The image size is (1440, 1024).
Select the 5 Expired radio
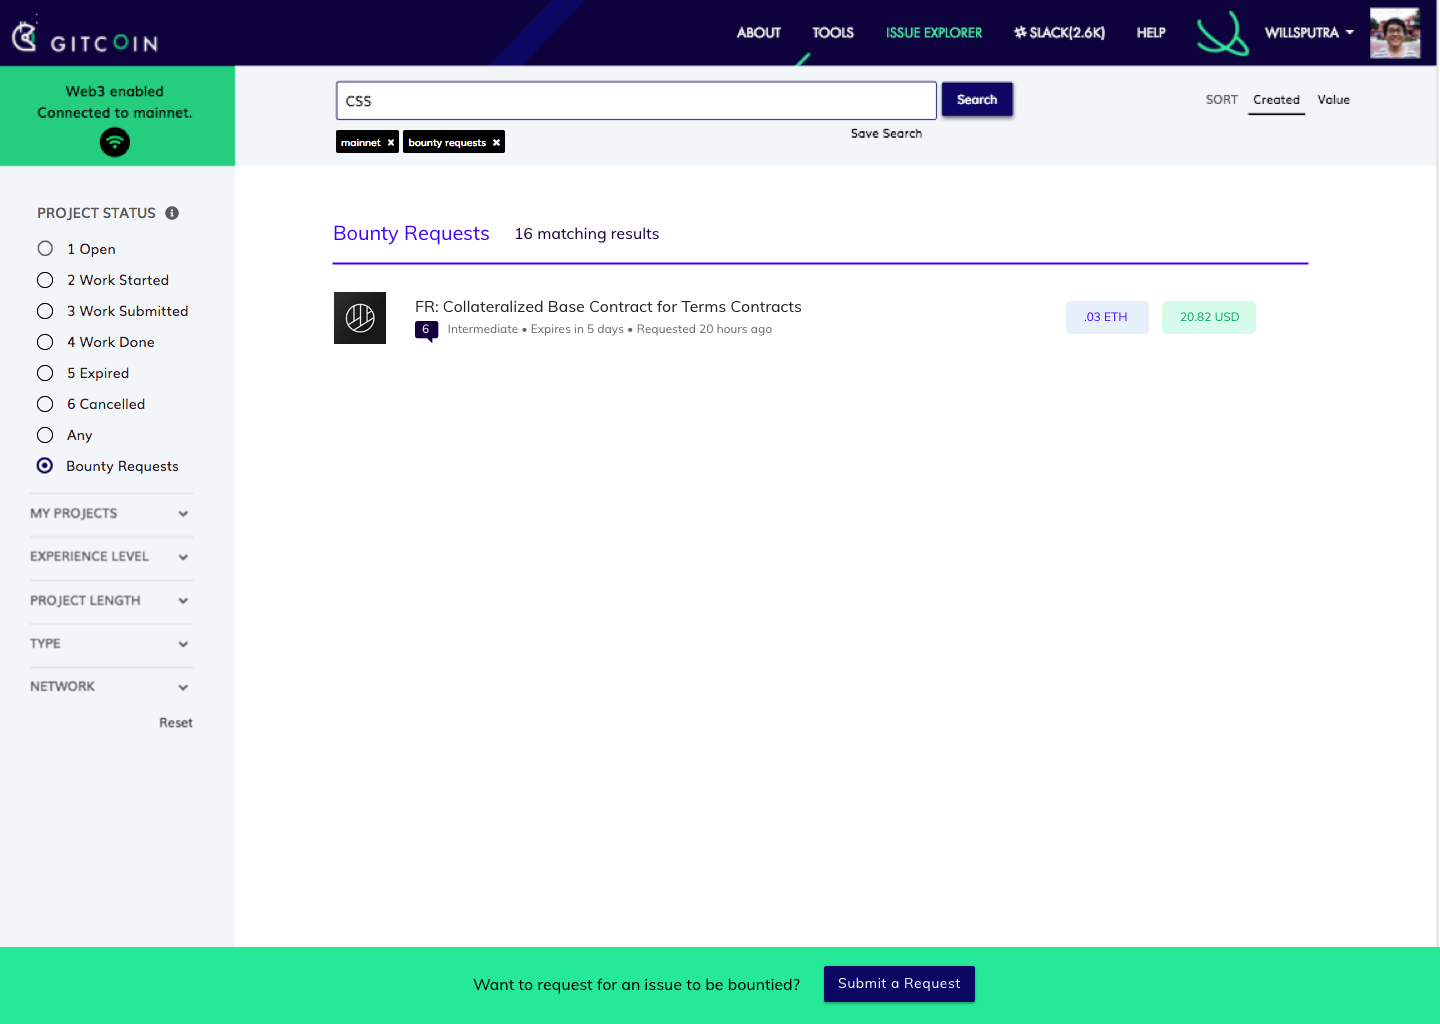(x=45, y=373)
